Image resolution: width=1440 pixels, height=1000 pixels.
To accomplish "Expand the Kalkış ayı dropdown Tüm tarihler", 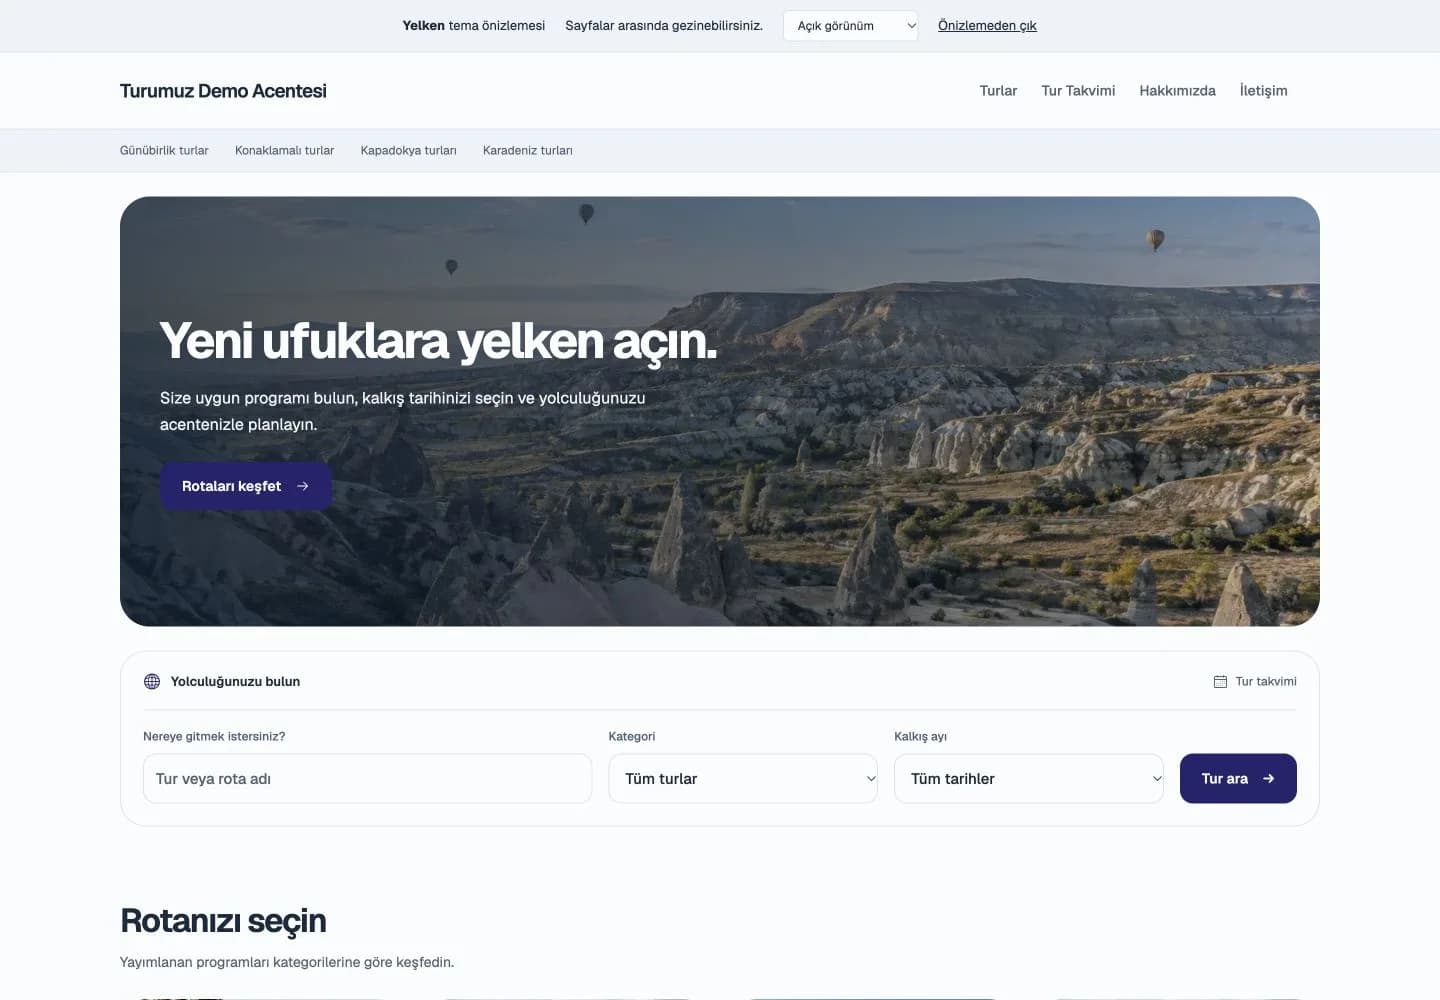I will coord(1029,778).
